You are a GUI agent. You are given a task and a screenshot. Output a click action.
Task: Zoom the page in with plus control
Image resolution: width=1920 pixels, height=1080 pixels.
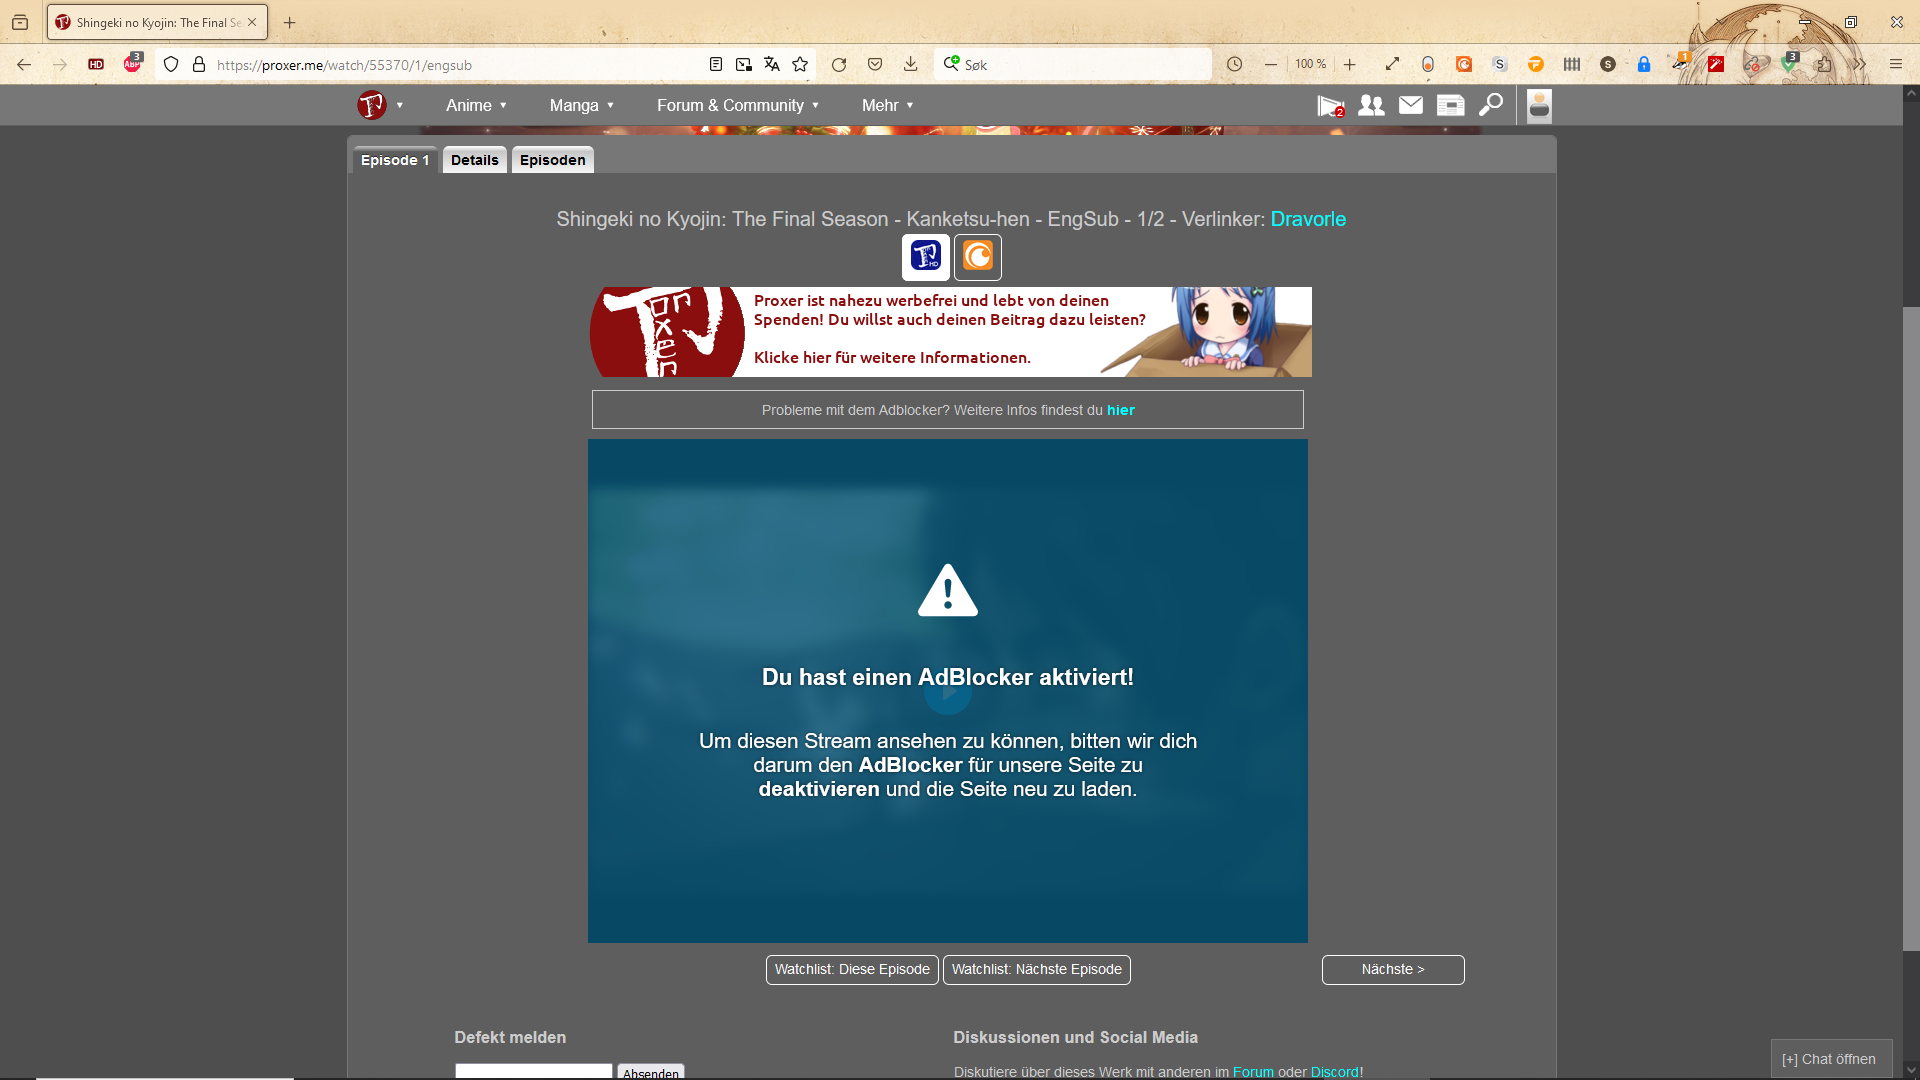coord(1349,63)
